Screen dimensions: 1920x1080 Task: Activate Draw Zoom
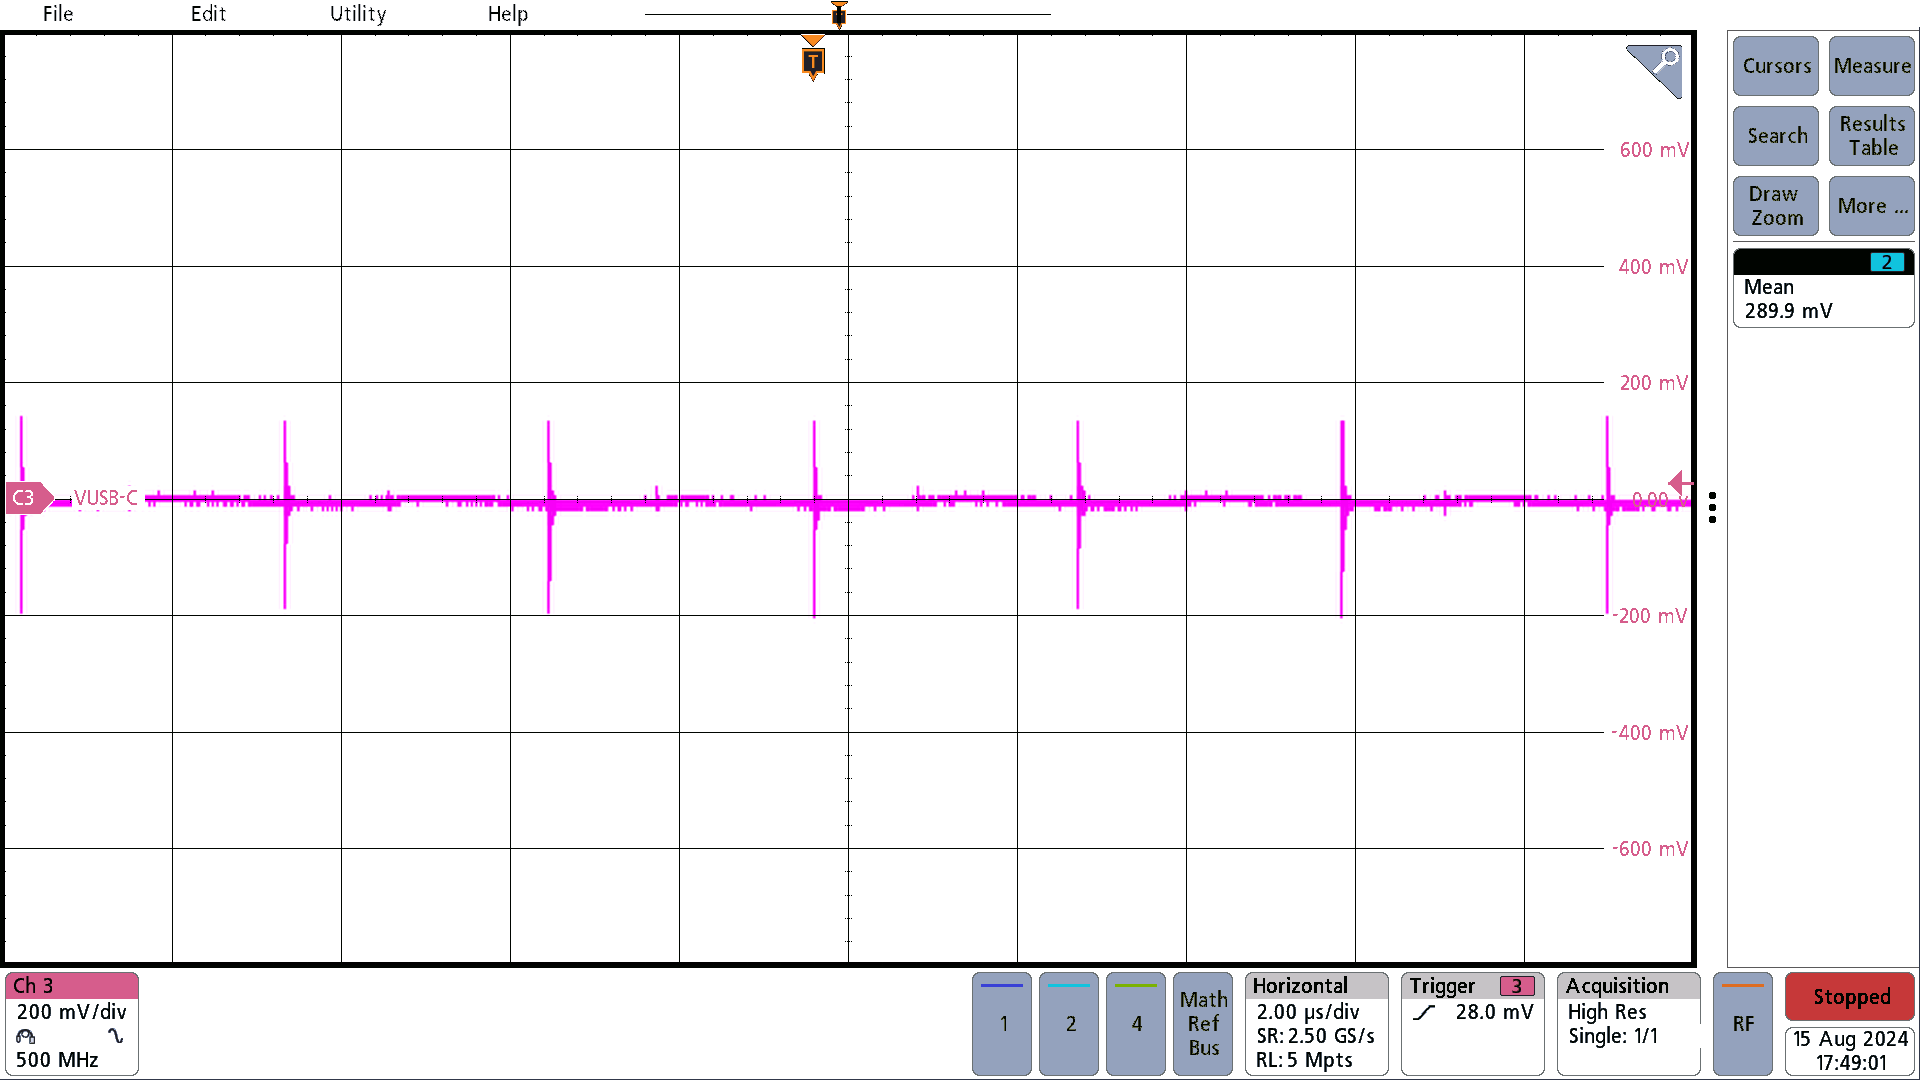[x=1776, y=206]
